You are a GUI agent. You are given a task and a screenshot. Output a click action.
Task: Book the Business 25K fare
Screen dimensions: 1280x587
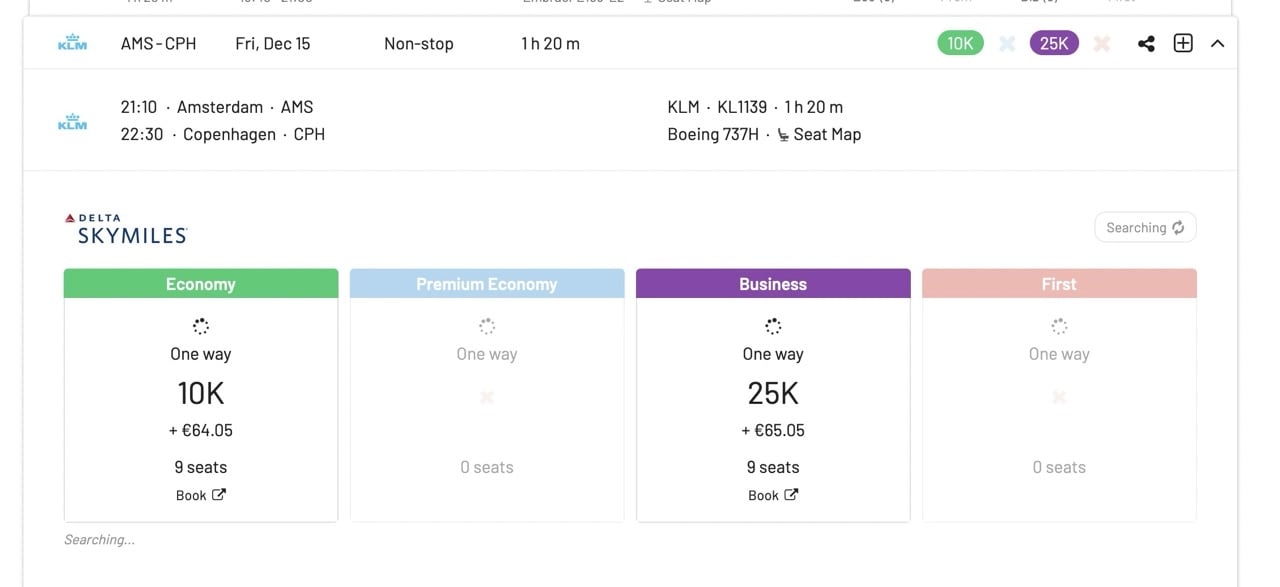[773, 495]
